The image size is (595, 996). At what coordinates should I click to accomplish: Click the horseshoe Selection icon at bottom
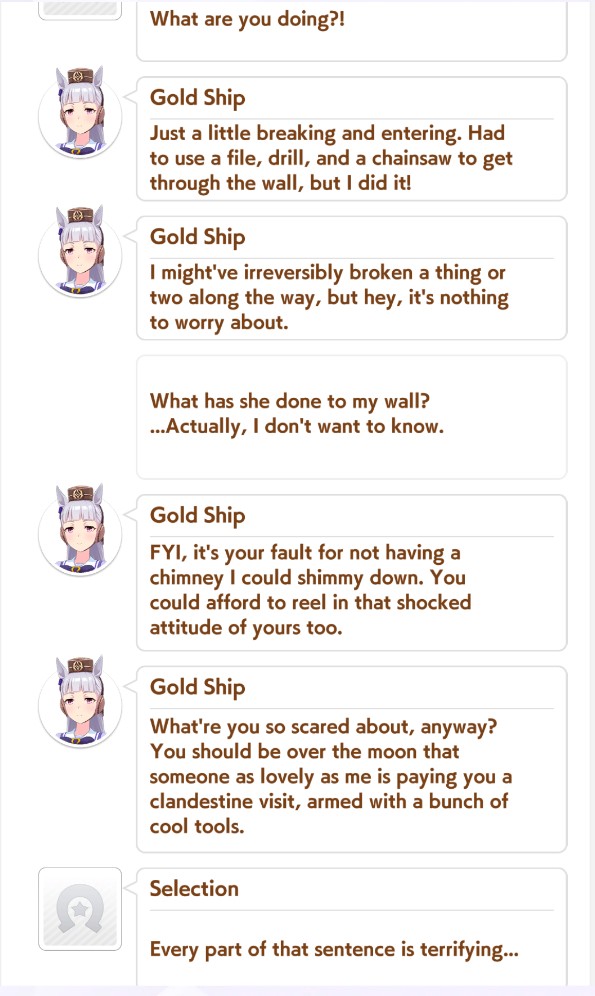pos(80,909)
